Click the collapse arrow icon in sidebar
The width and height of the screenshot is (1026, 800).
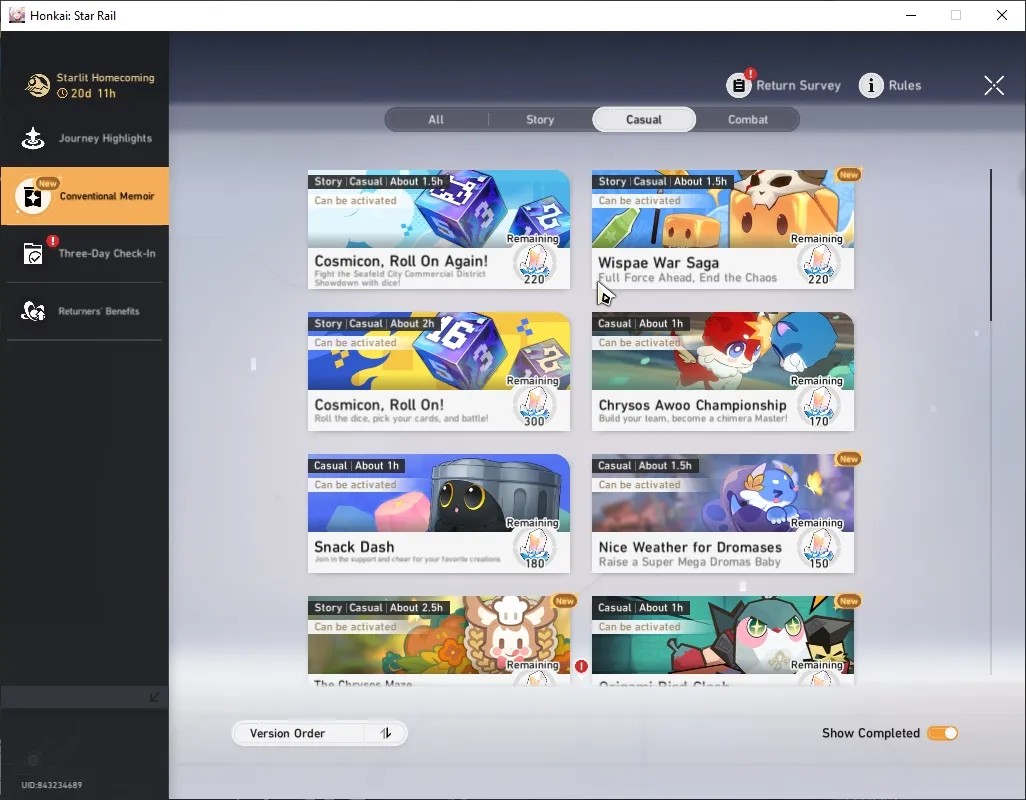tap(154, 697)
